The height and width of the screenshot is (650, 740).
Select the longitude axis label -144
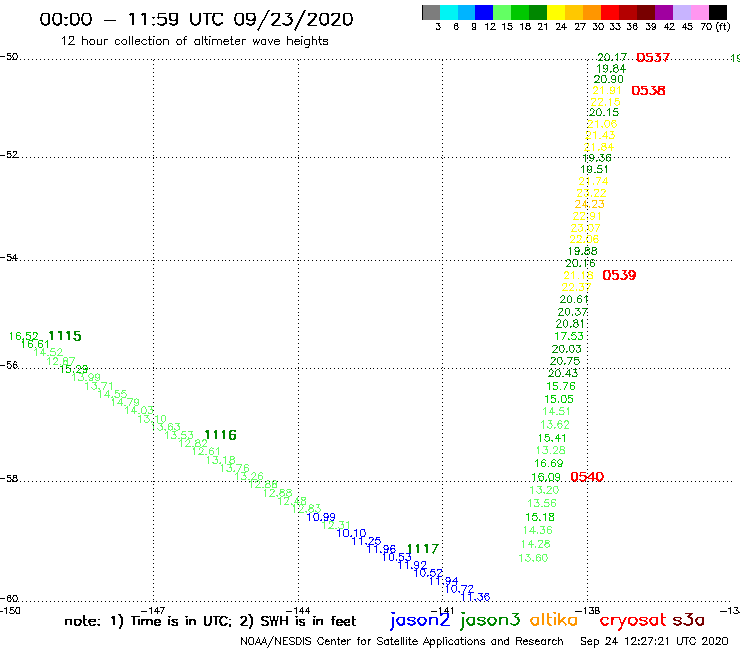coord(298,611)
